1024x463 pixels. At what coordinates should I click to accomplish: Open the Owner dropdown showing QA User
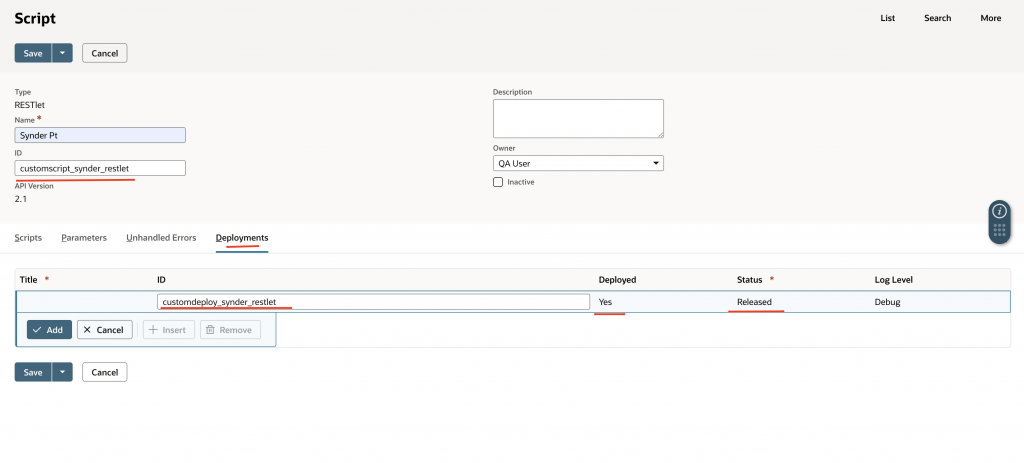(578, 163)
